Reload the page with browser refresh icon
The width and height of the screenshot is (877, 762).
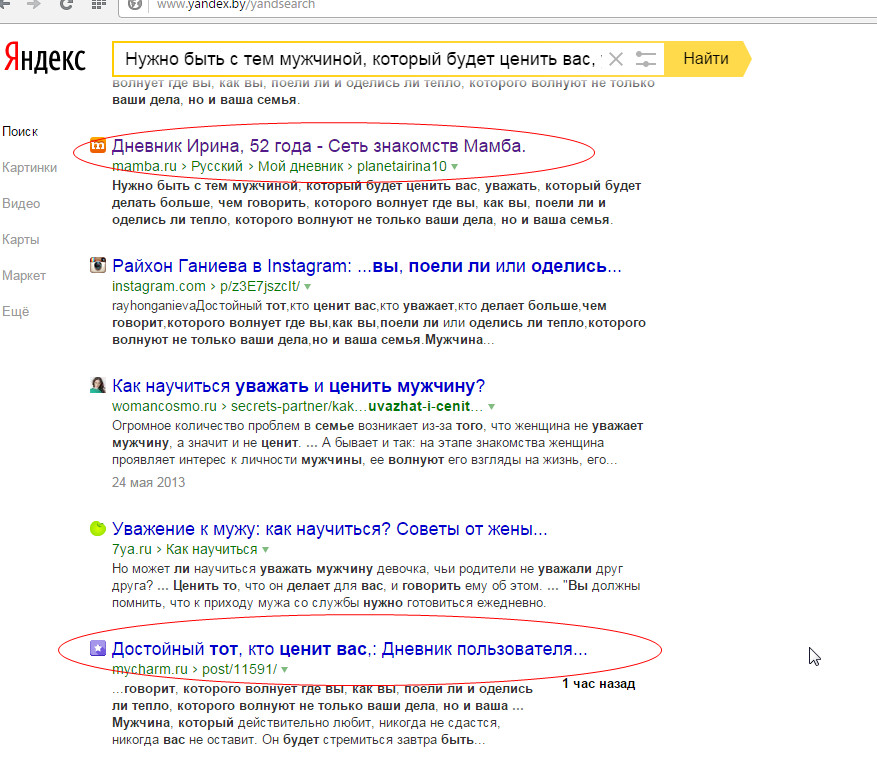(x=66, y=4)
